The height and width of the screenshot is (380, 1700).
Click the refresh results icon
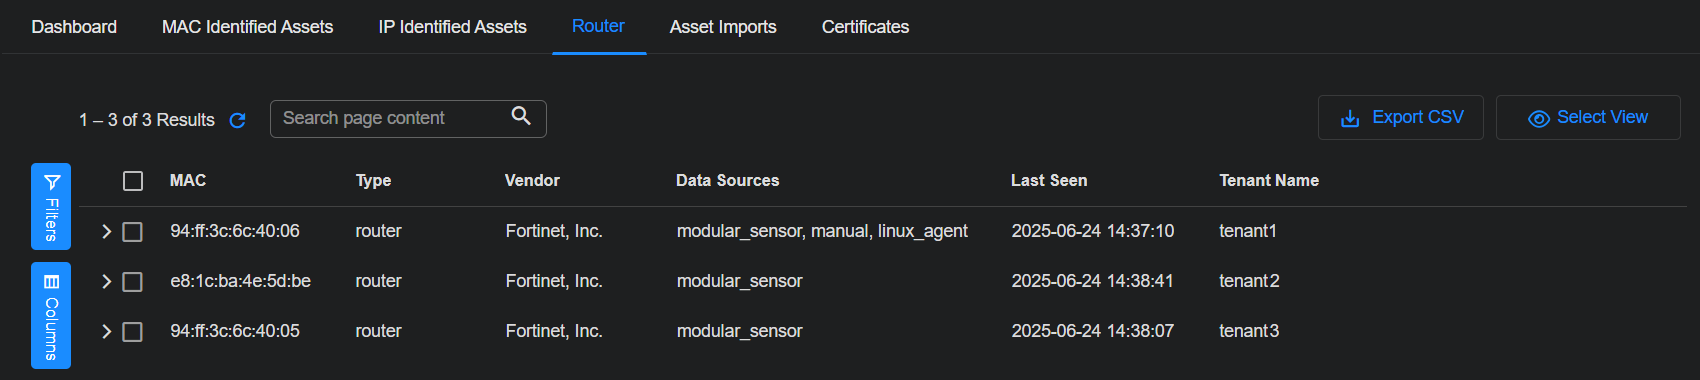coord(237,121)
